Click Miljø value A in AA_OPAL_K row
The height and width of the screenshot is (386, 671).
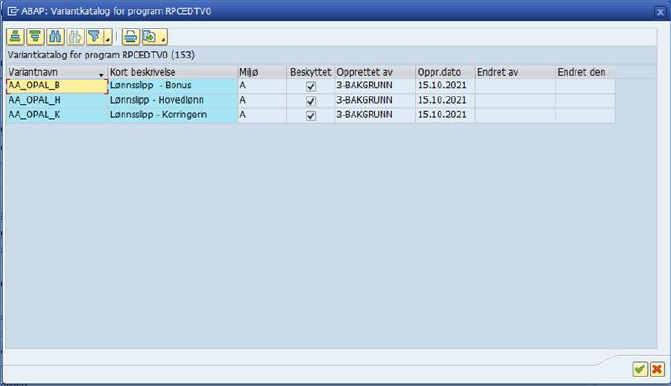[262, 115]
